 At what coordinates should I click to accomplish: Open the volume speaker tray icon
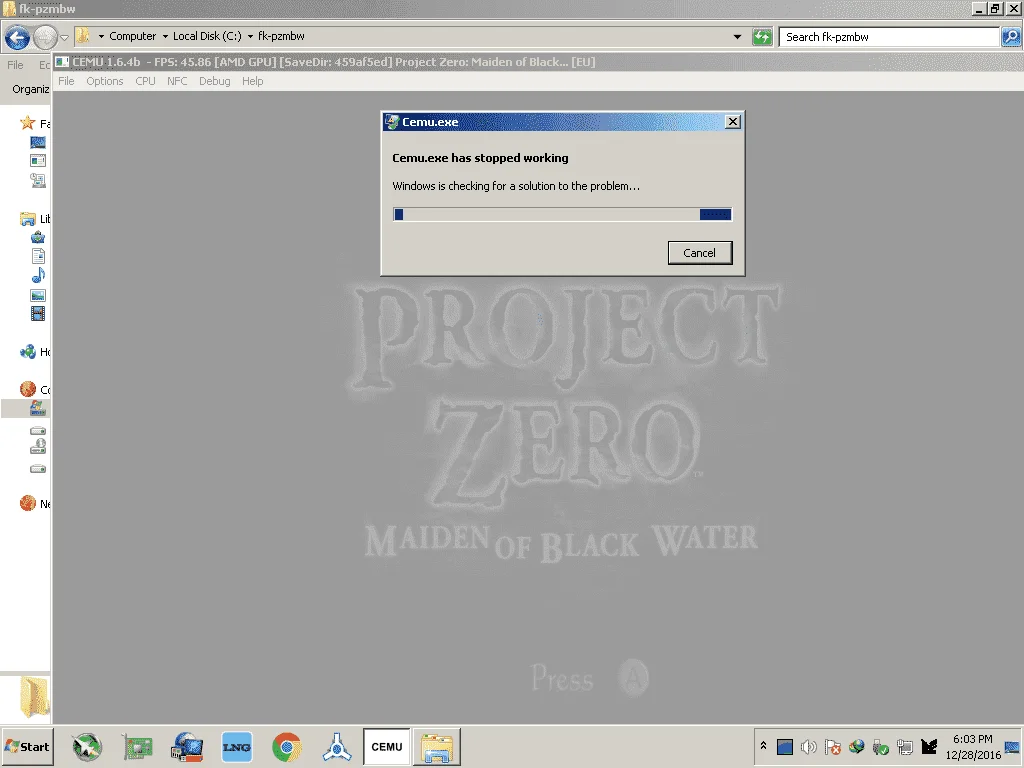click(x=808, y=746)
